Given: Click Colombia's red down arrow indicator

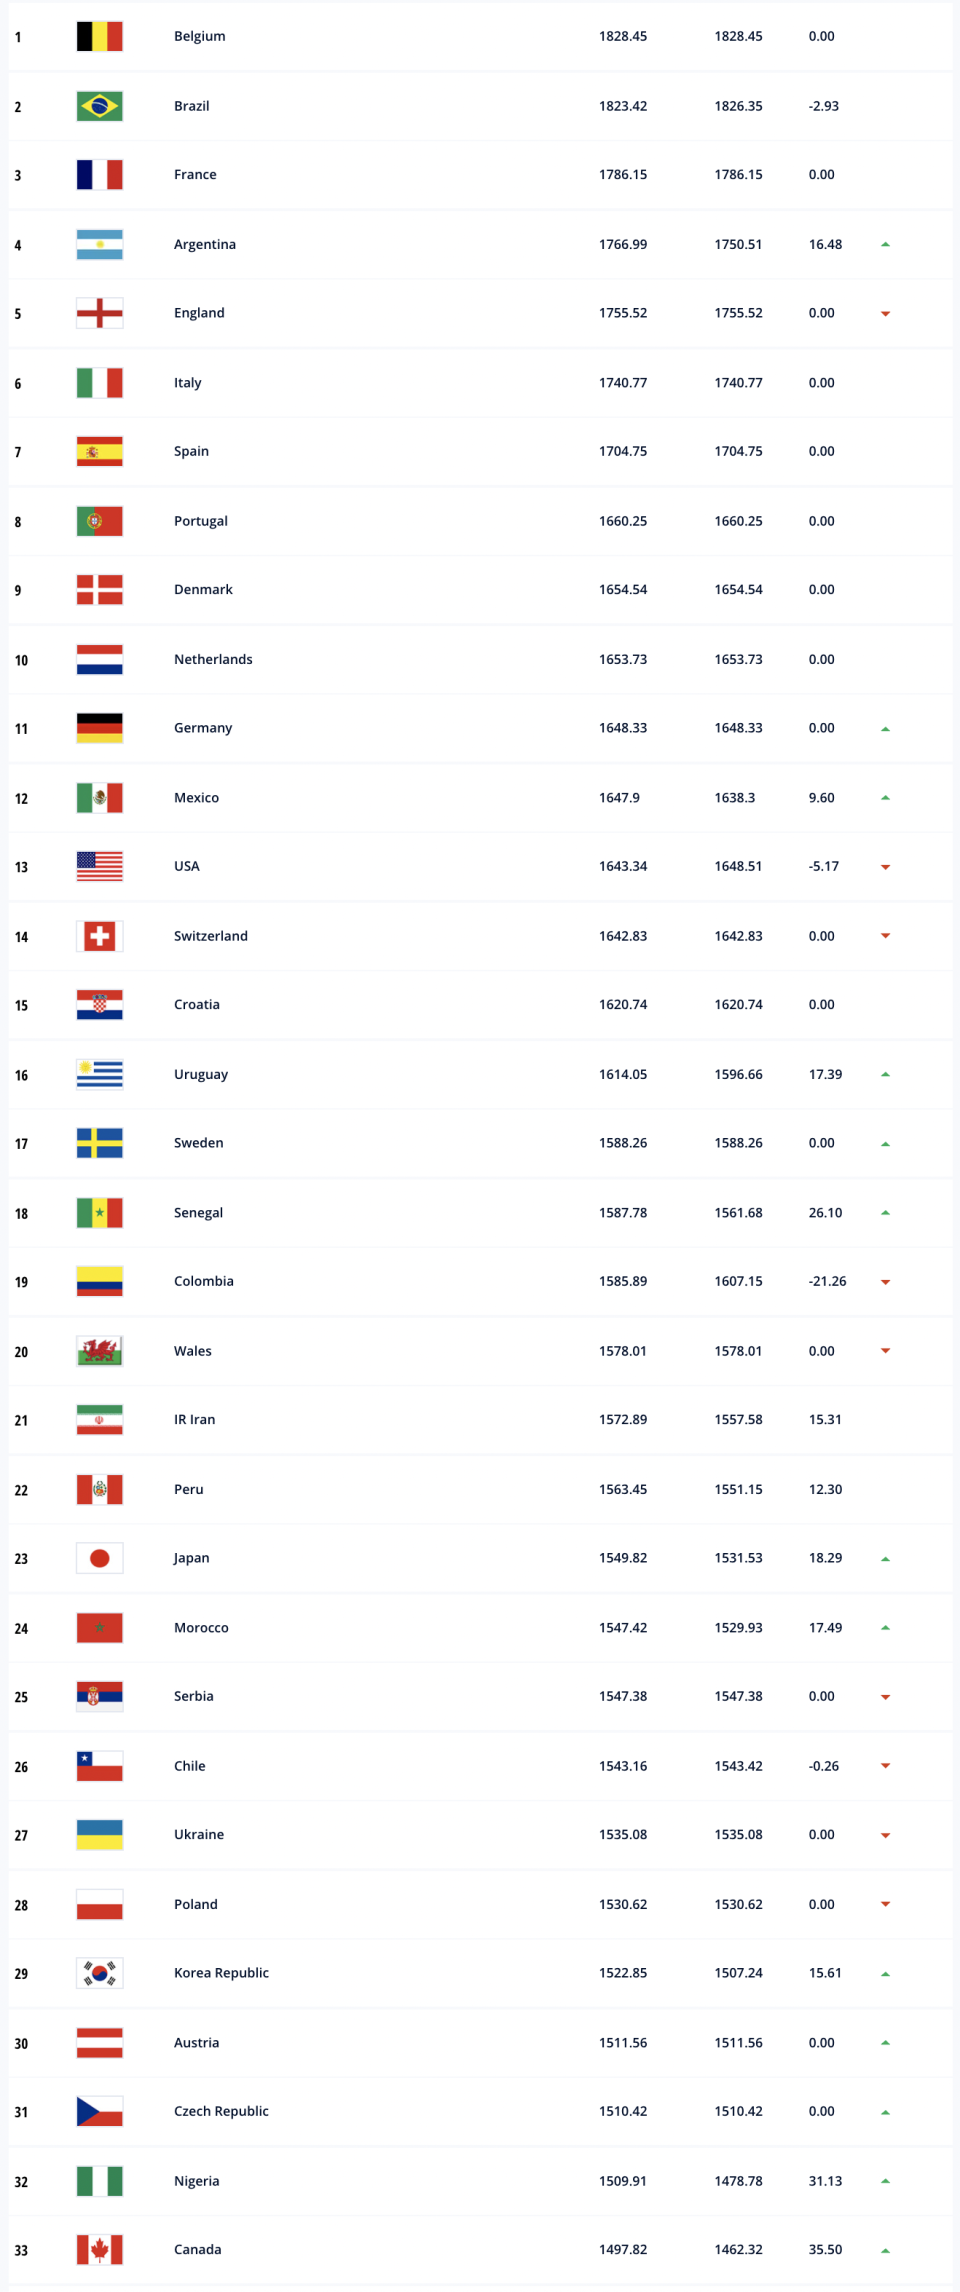Looking at the screenshot, I should tap(885, 1282).
